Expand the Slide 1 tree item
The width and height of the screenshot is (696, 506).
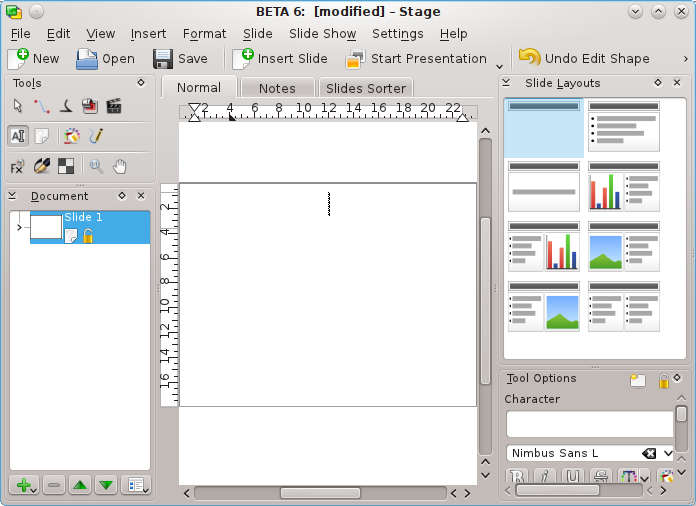18,228
